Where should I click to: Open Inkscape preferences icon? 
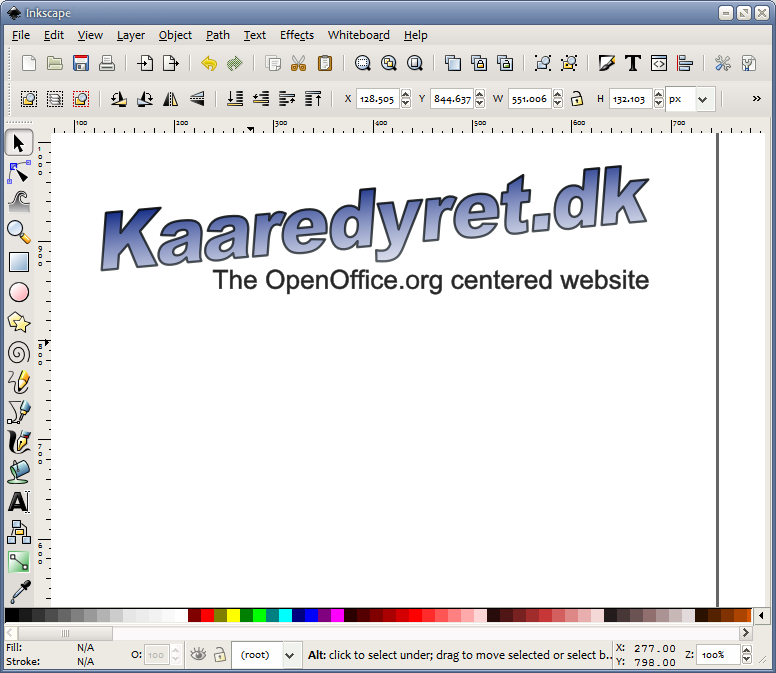pyautogui.click(x=723, y=63)
